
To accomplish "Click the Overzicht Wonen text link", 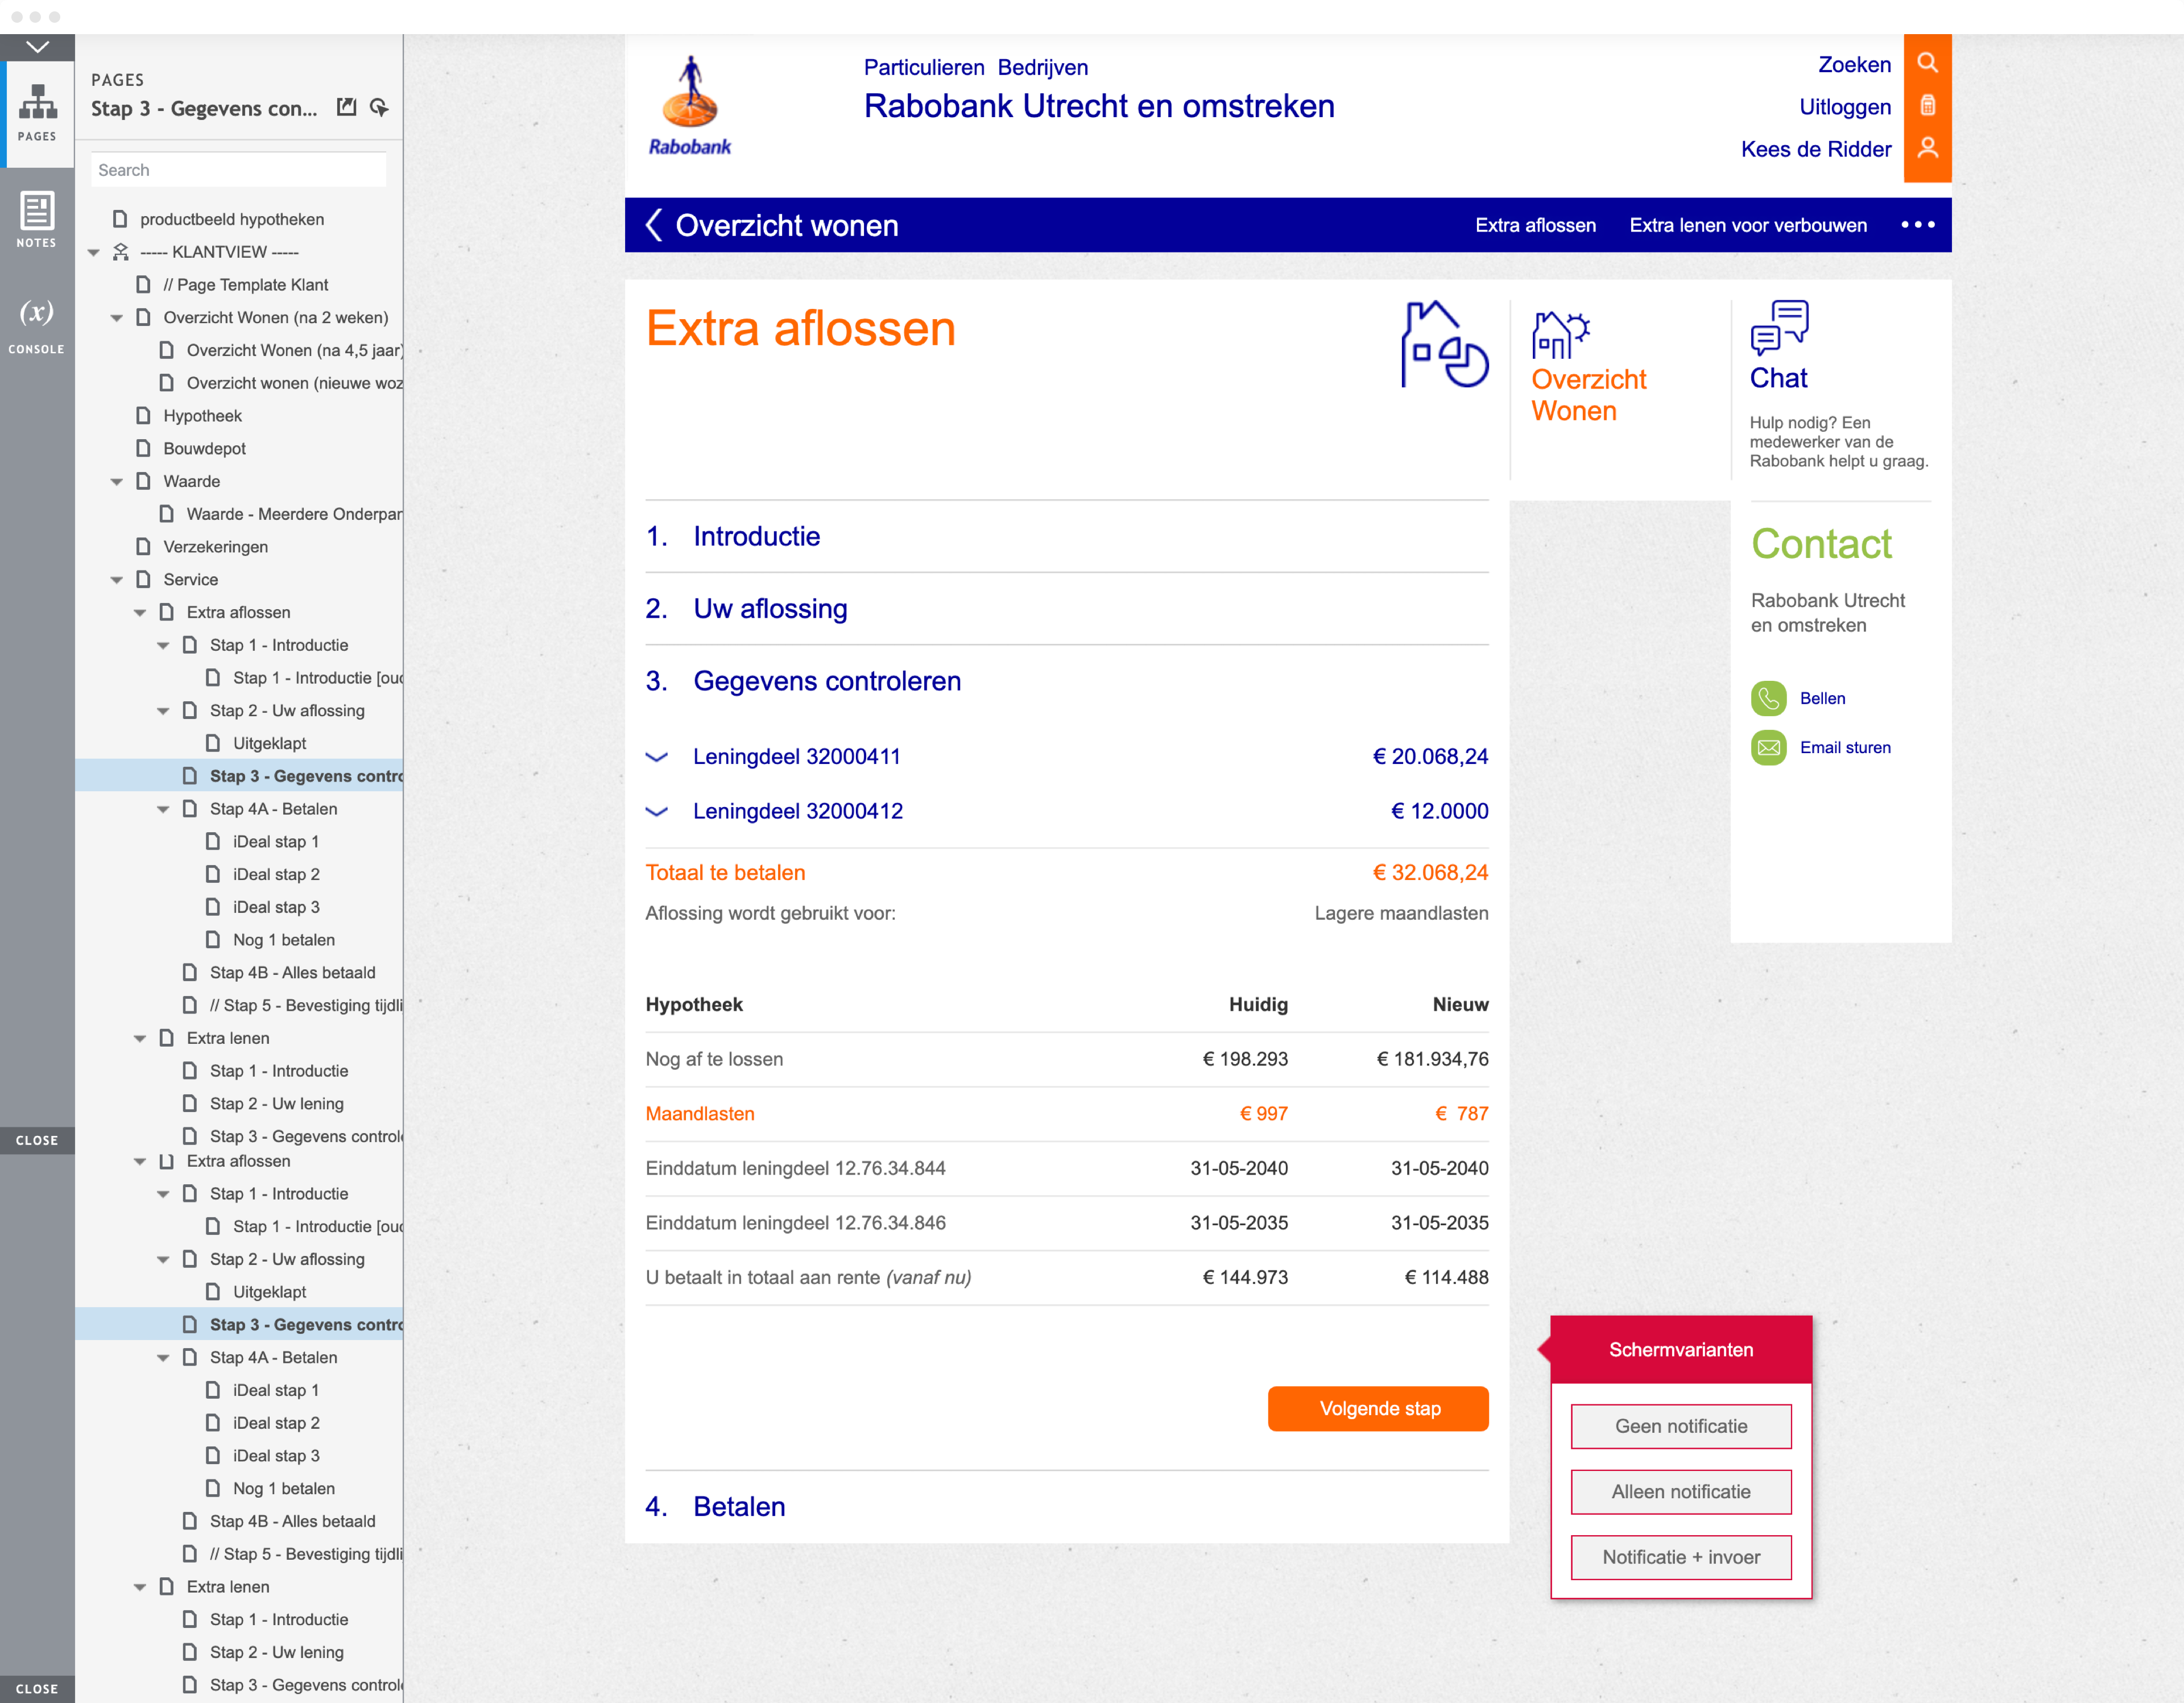I will pos(1588,395).
